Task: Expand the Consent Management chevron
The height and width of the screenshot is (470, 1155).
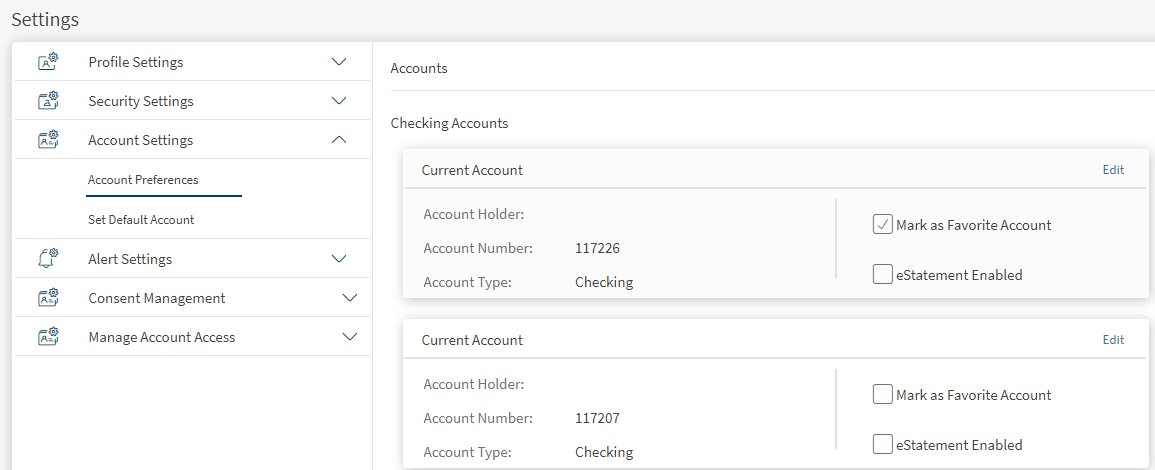Action: click(349, 298)
